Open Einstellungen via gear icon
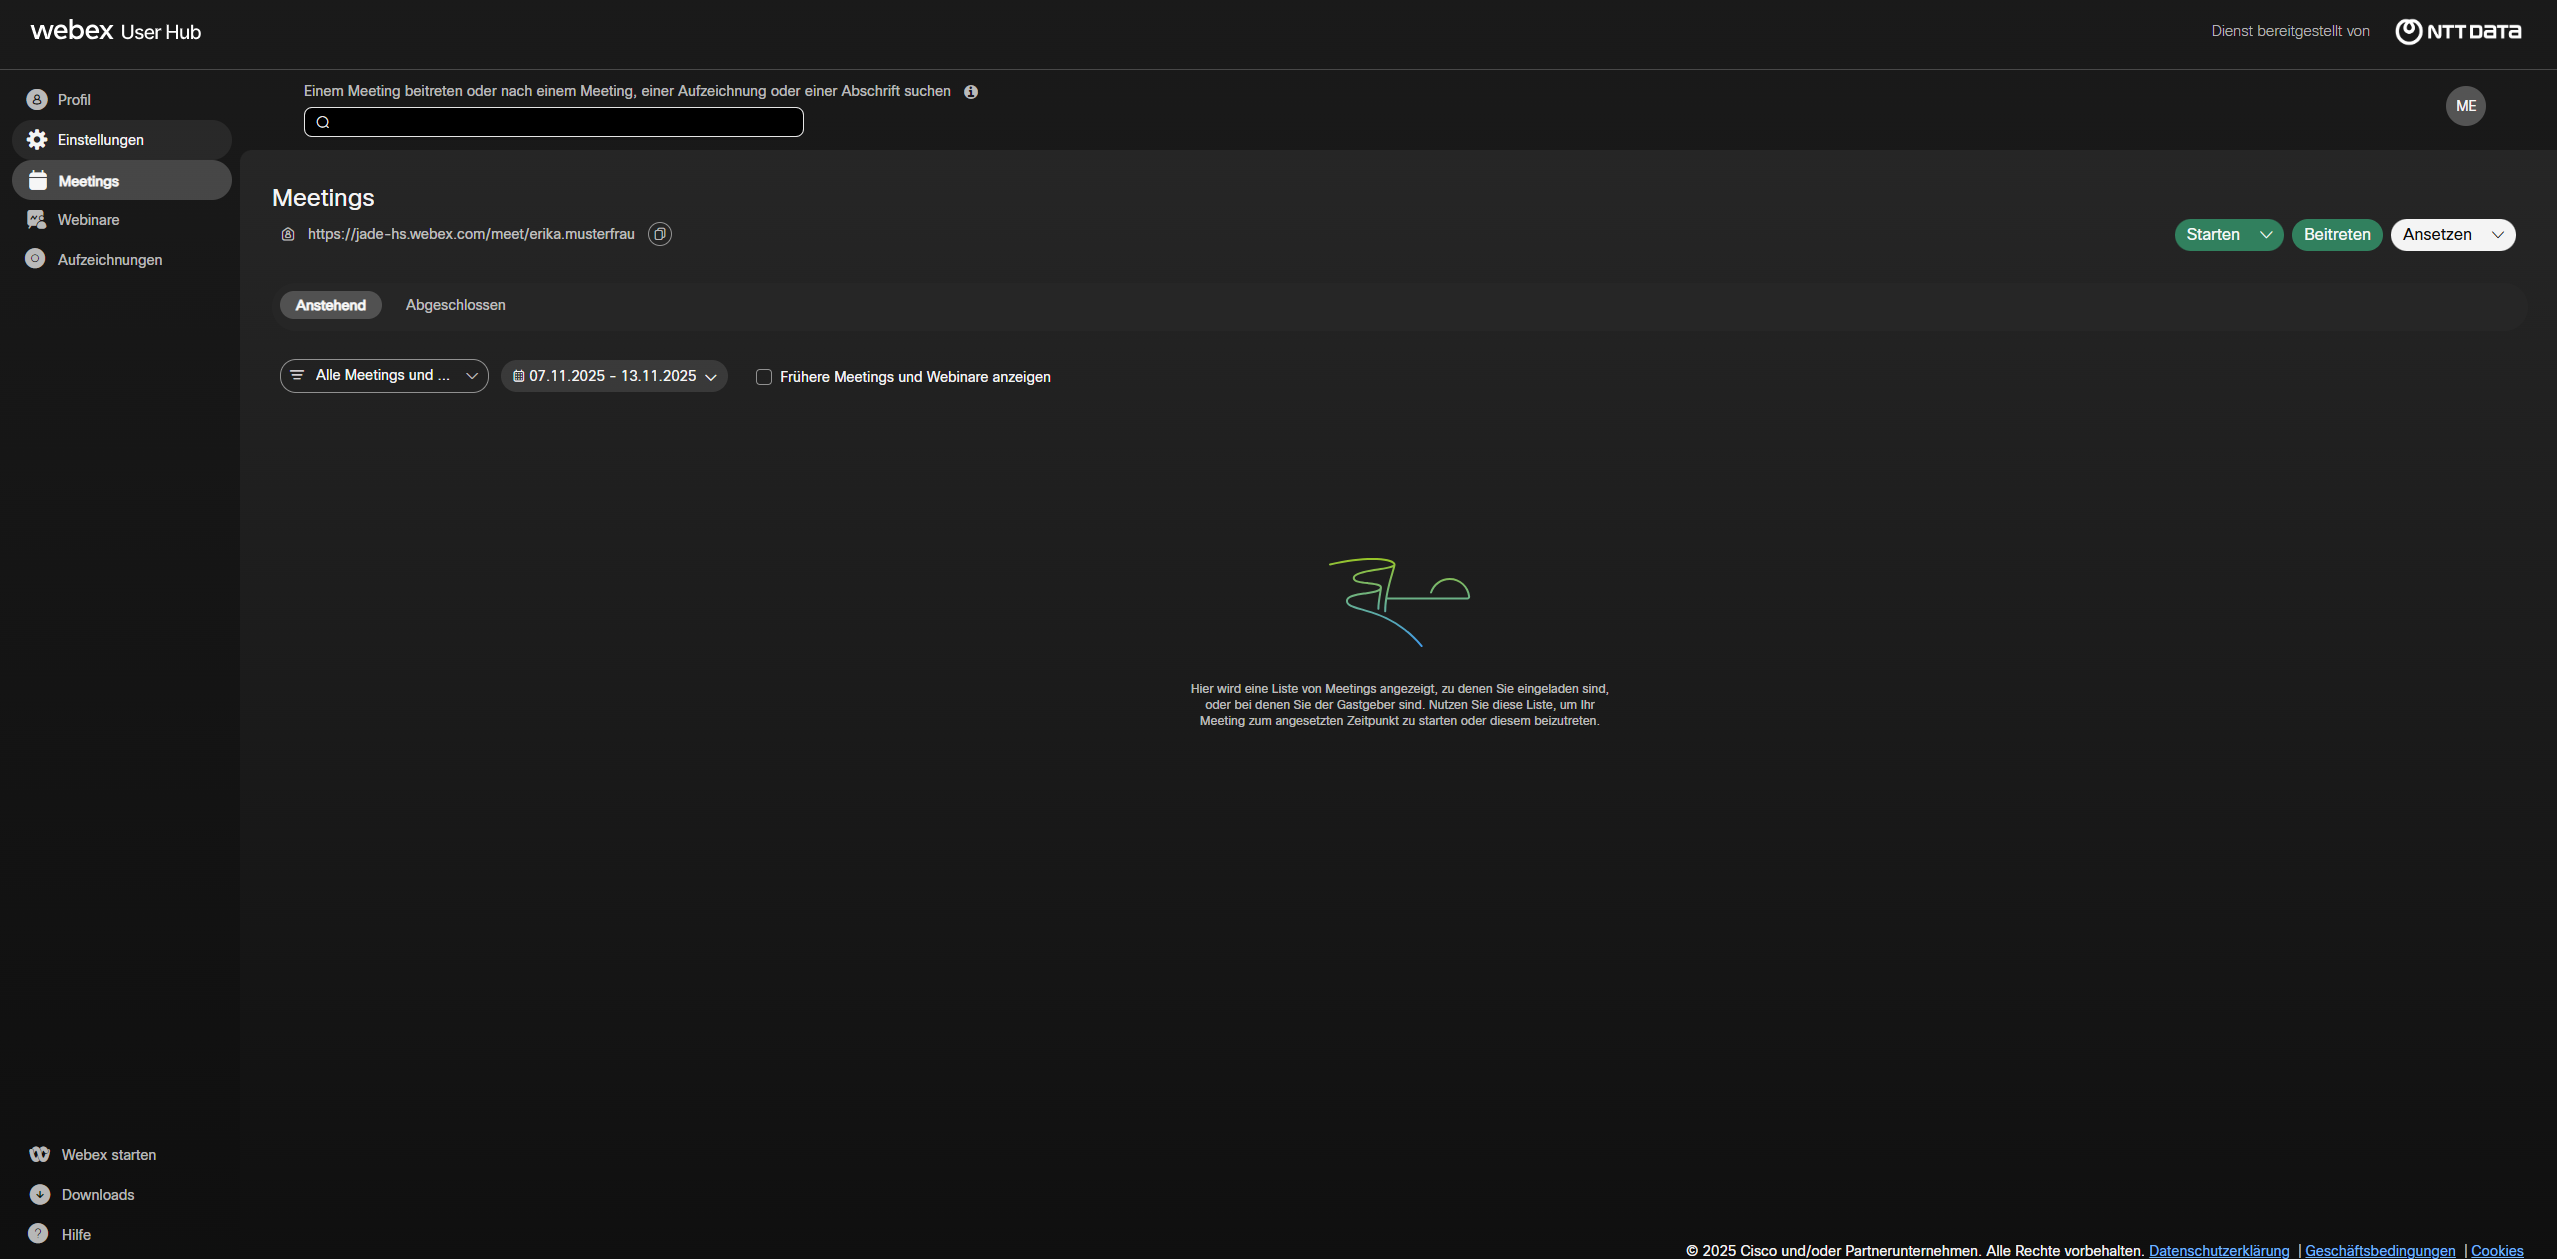The height and width of the screenshot is (1259, 2557). point(37,140)
